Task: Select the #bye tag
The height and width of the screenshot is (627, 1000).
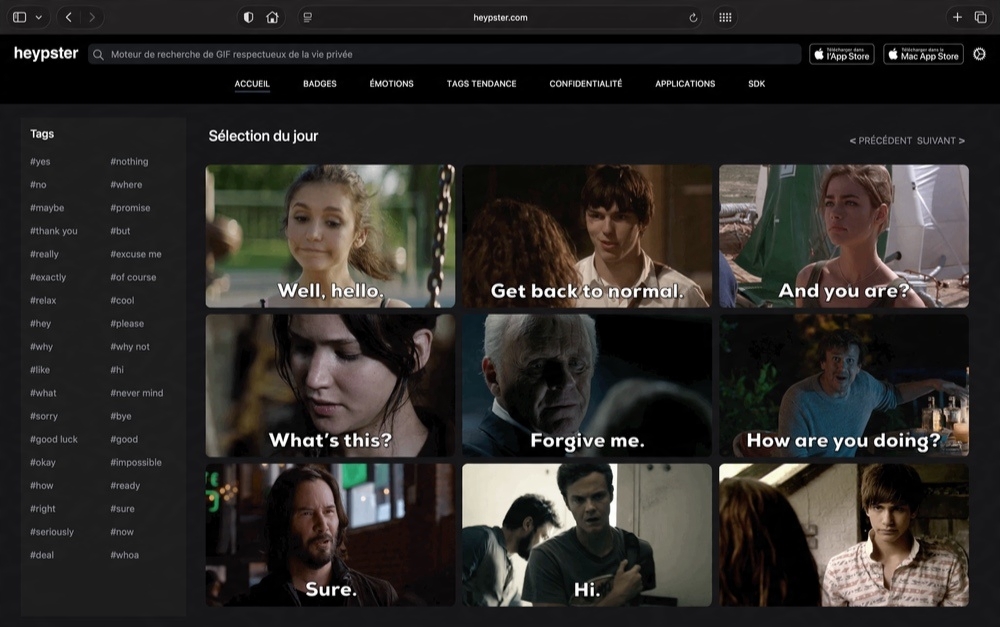Action: pyautogui.click(x=121, y=416)
